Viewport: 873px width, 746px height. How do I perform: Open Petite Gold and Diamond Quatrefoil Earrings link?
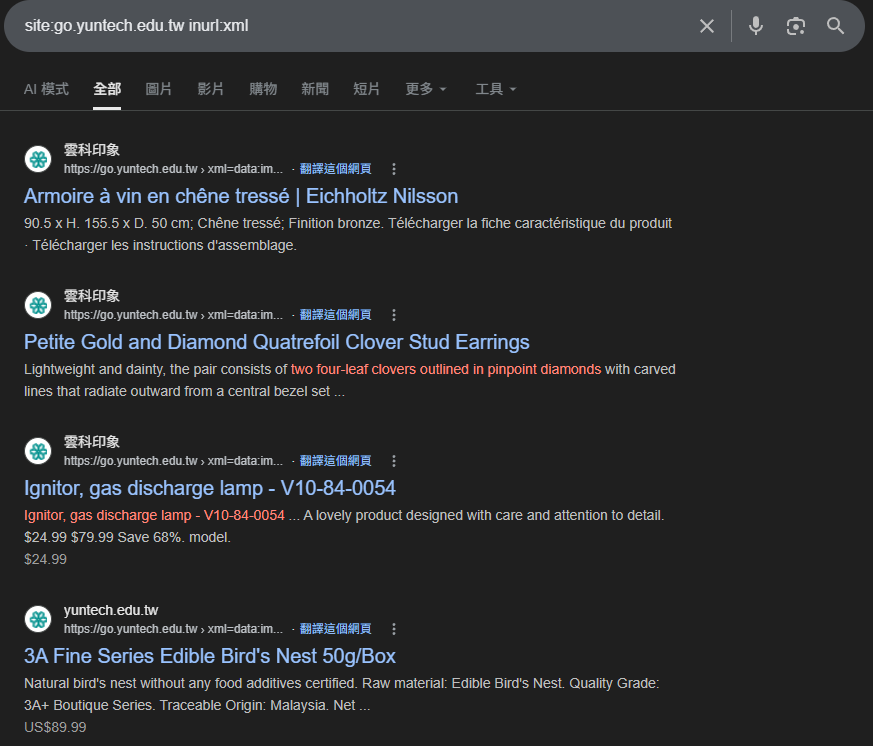tap(277, 342)
